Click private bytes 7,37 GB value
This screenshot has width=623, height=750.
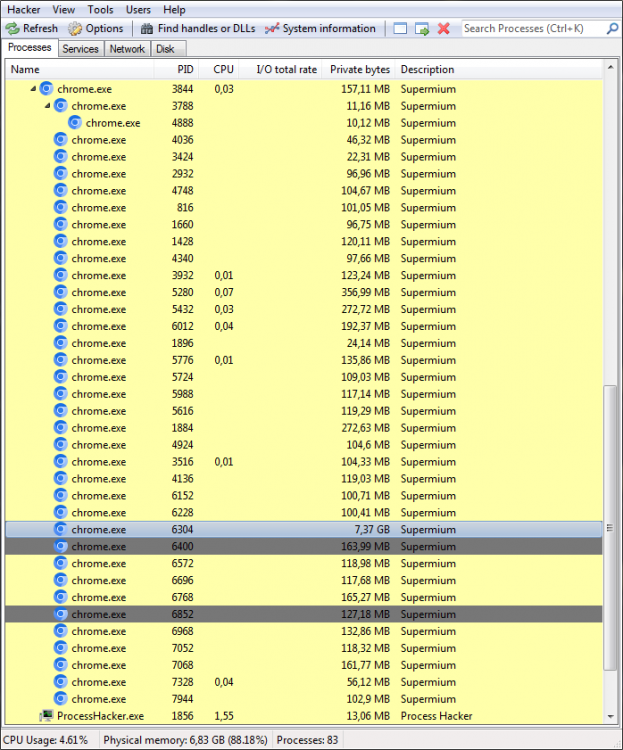click(372, 529)
